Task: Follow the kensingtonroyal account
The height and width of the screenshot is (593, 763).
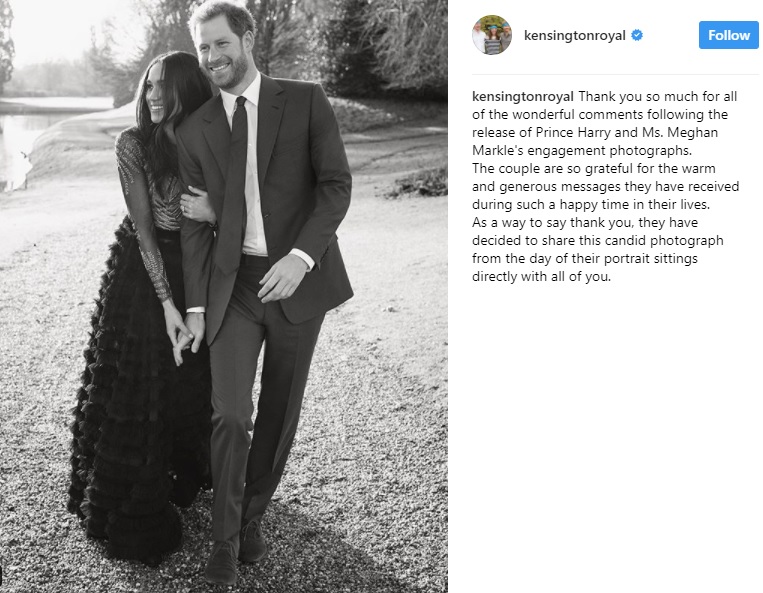Action: [728, 35]
